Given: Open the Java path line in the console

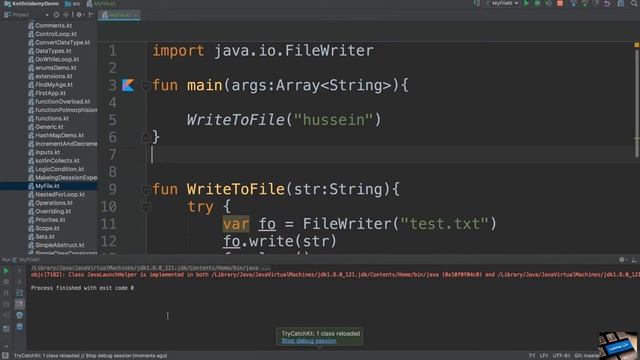Looking at the screenshot, I should point(150,268).
